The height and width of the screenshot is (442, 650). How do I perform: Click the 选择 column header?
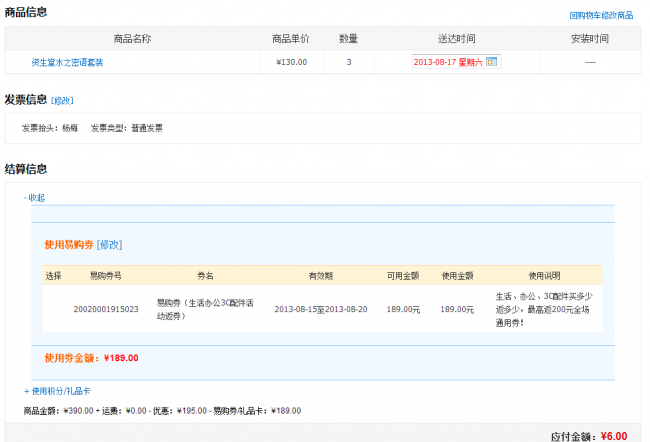tap(53, 275)
